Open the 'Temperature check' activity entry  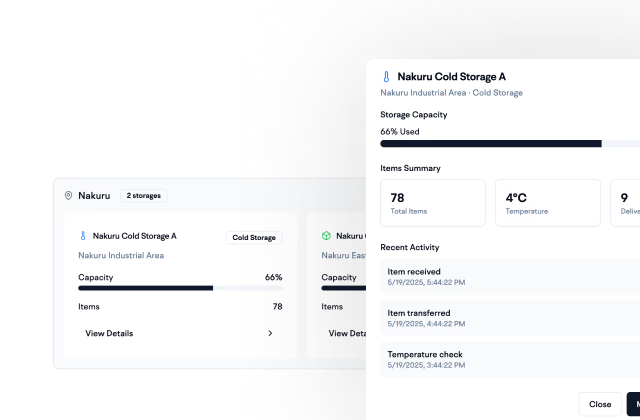[x=510, y=359]
